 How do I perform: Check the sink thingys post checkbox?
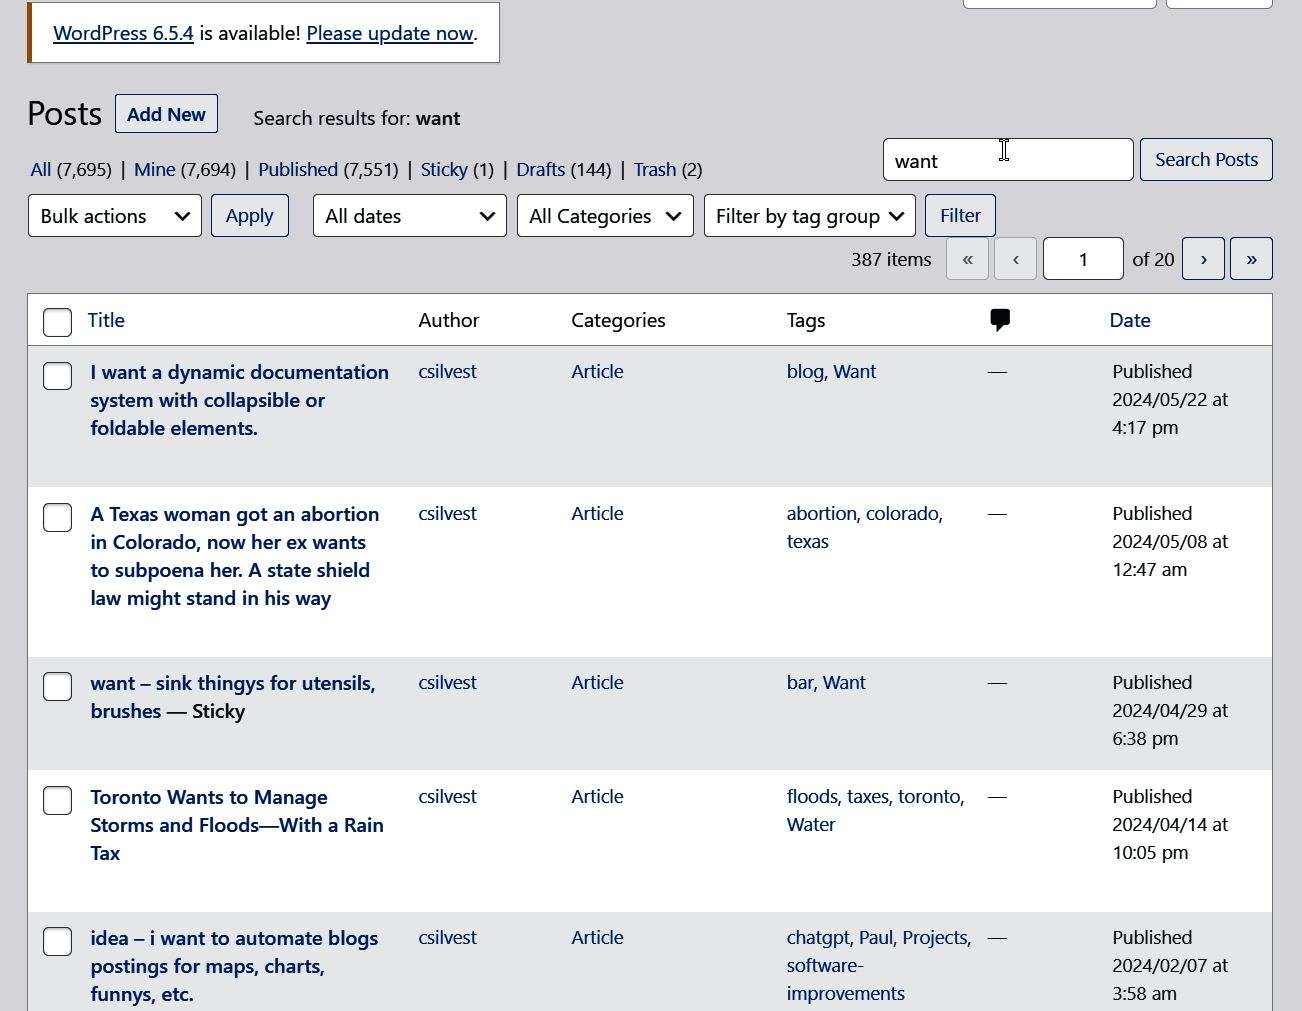click(58, 686)
